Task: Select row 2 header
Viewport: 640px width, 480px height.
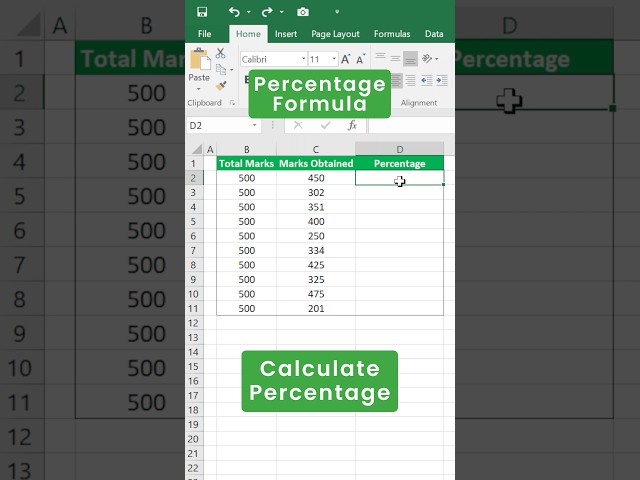Action: point(194,178)
